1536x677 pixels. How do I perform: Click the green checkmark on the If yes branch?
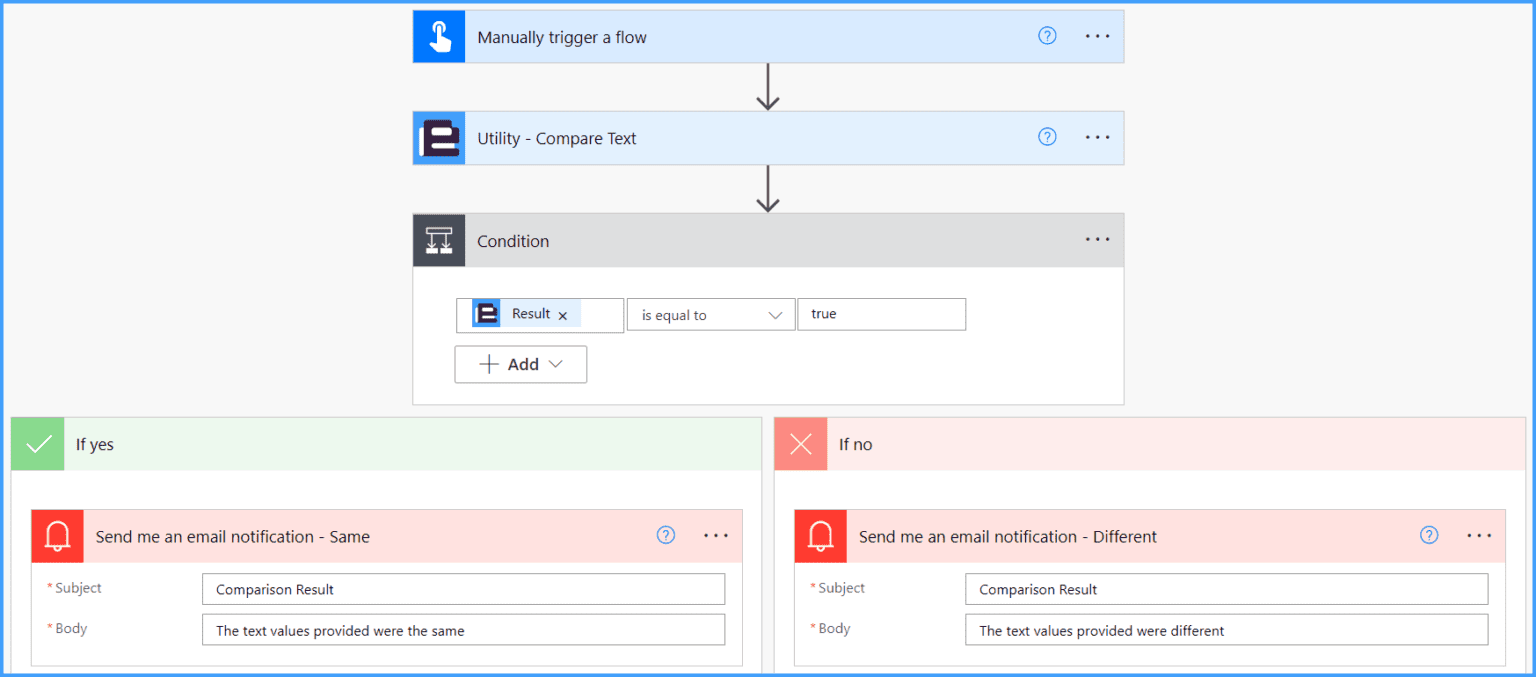37,443
